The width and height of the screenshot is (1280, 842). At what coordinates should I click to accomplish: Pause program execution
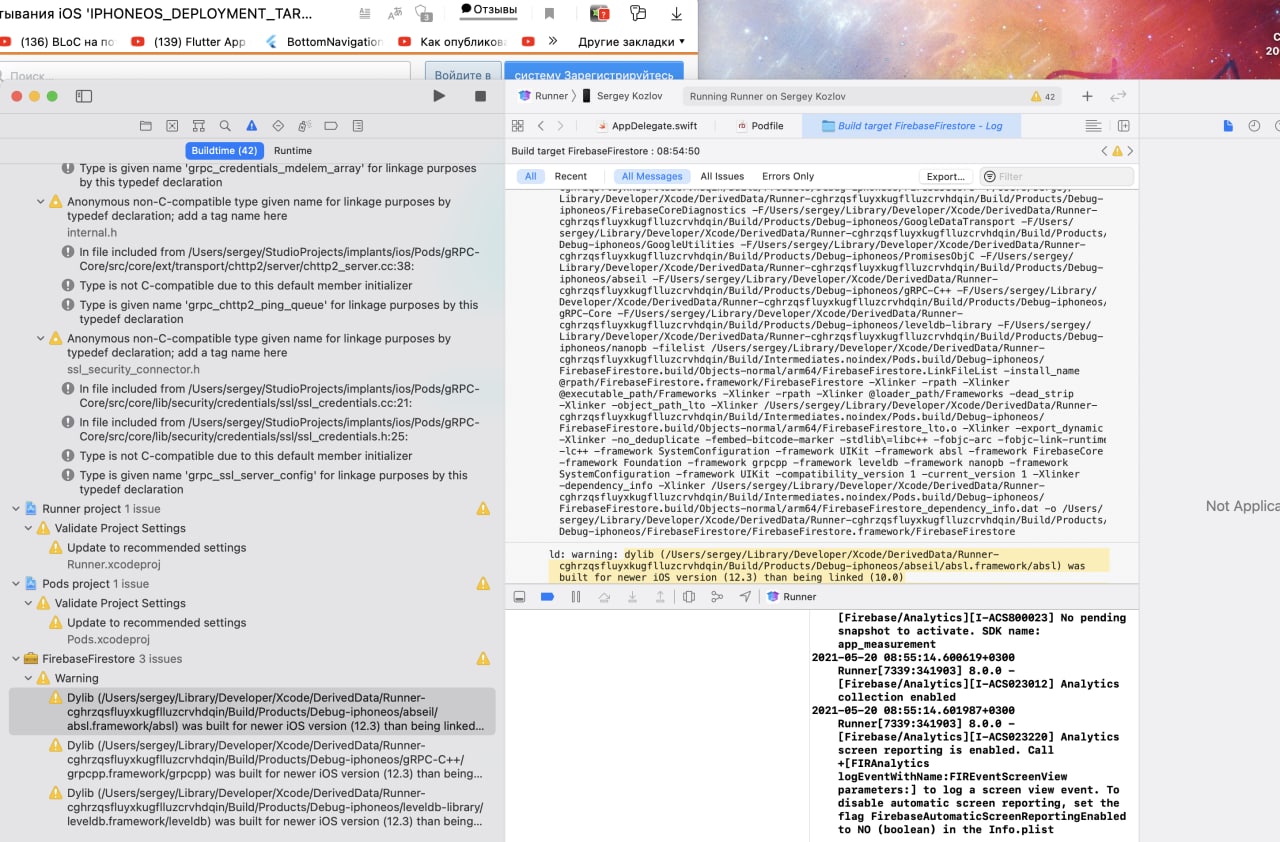click(x=575, y=597)
